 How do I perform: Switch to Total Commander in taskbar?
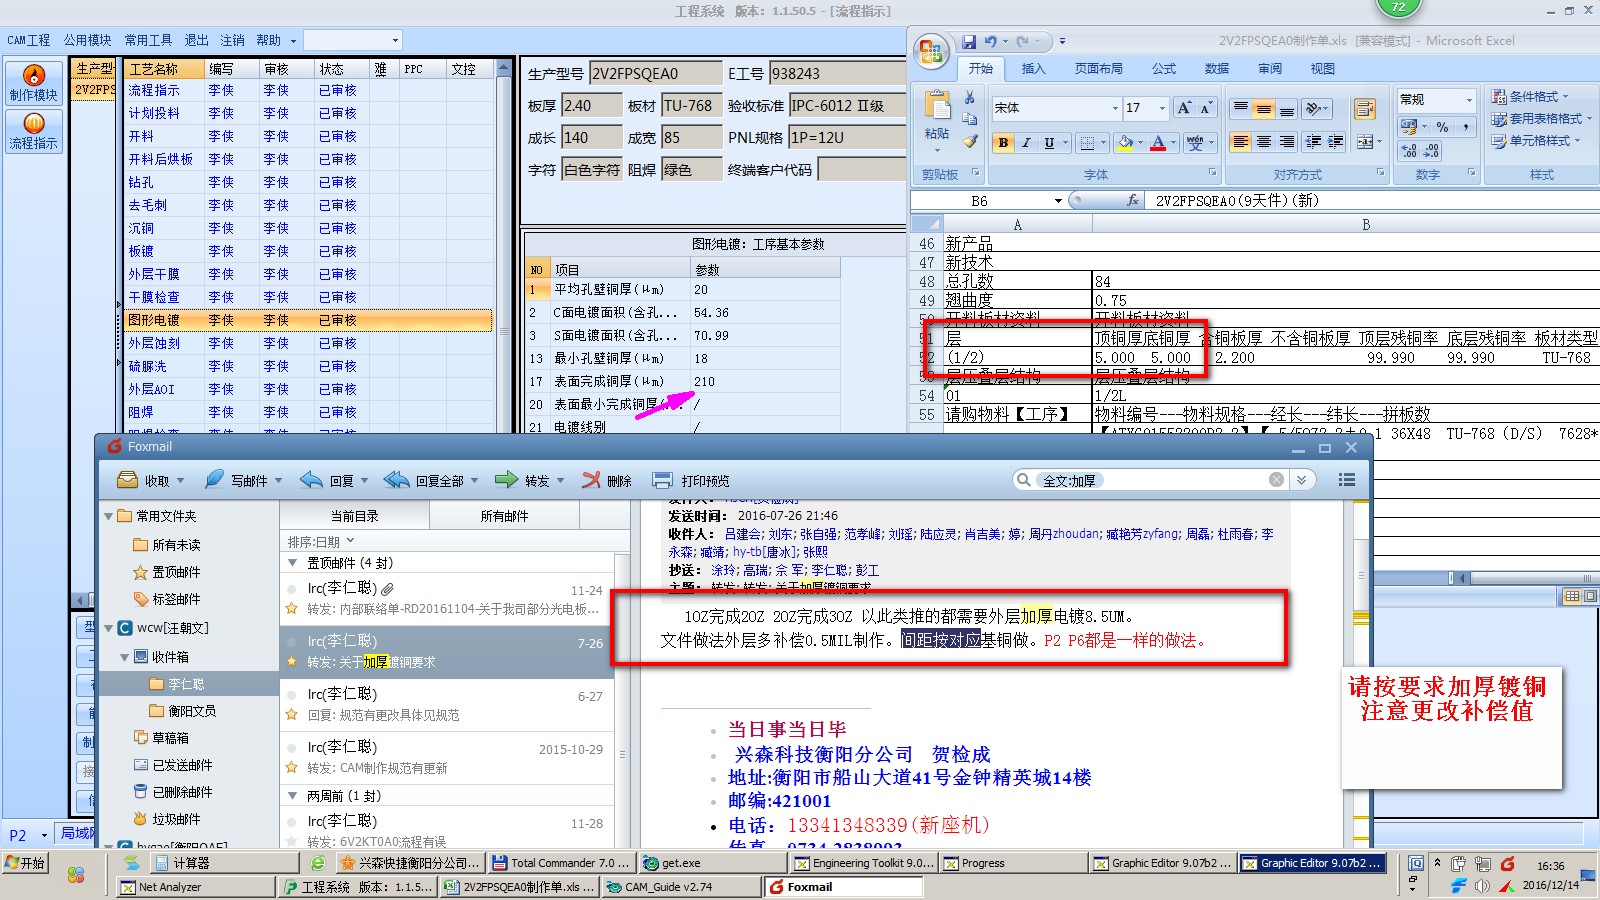click(563, 863)
